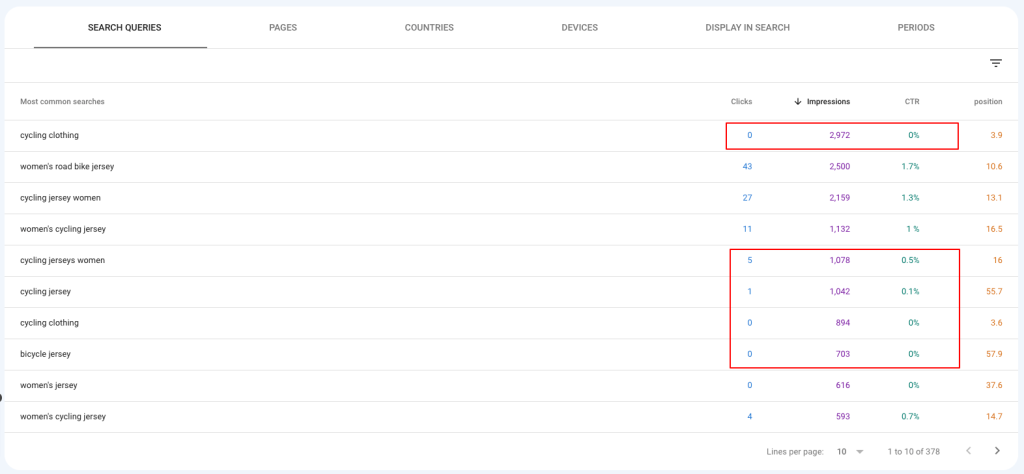Click the 3.9 position value
The height and width of the screenshot is (474, 1024).
pyautogui.click(x=996, y=135)
